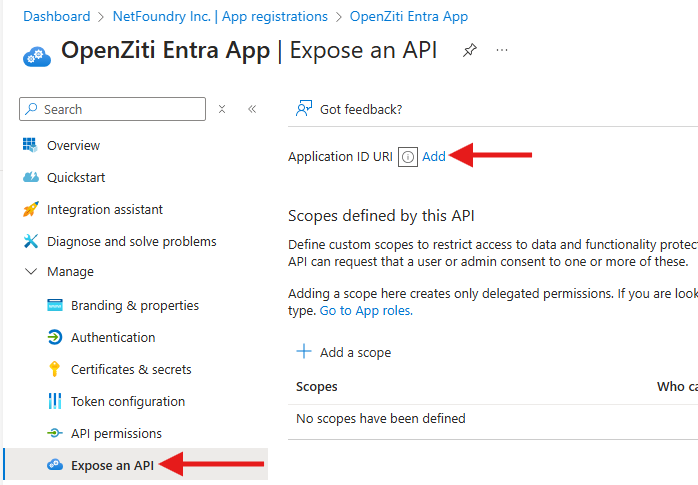Collapse the sidebar with double chevron icon
This screenshot has height=485, width=698.
click(x=252, y=109)
